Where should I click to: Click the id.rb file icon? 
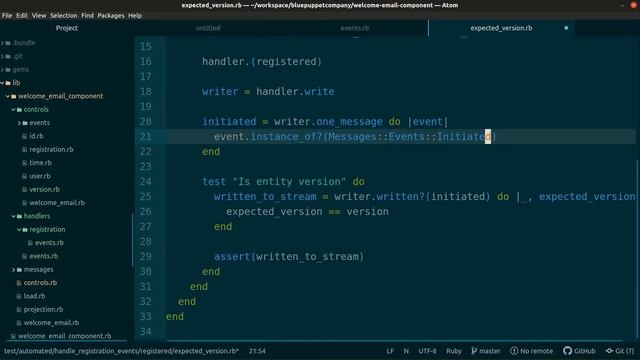click(x=24, y=136)
